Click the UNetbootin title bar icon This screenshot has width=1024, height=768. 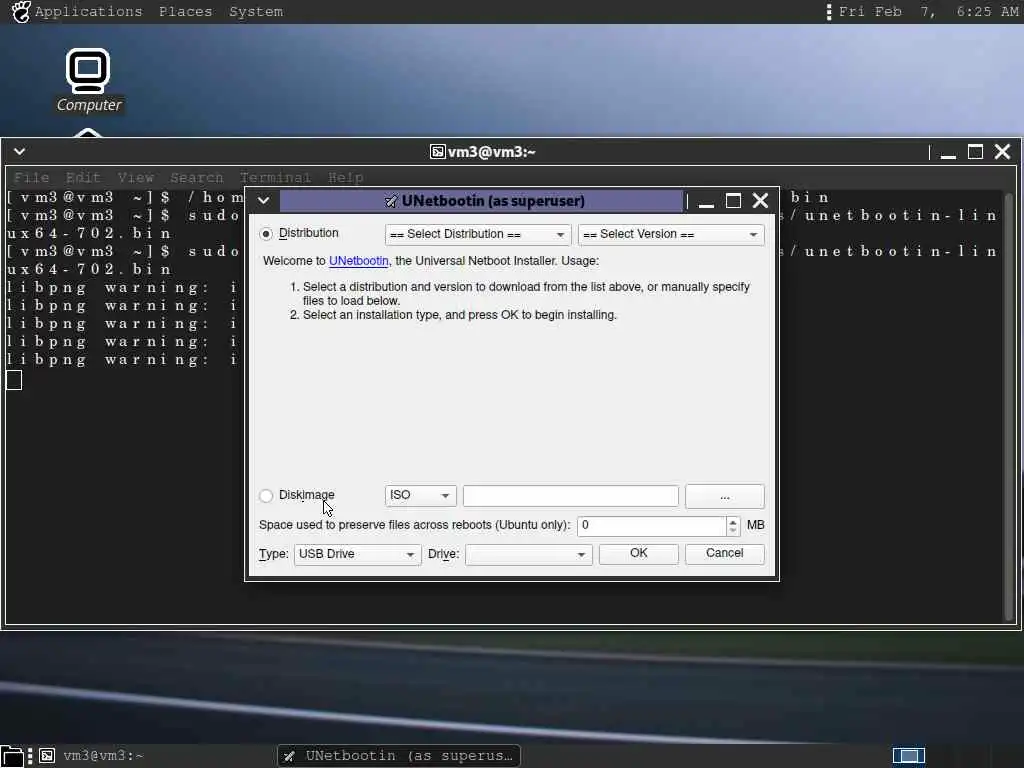point(391,201)
